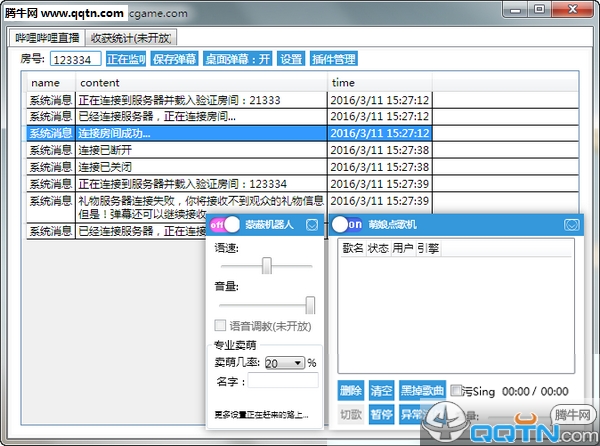The image size is (600, 446).
Task: Click the 删除 button in song list
Action: point(350,390)
